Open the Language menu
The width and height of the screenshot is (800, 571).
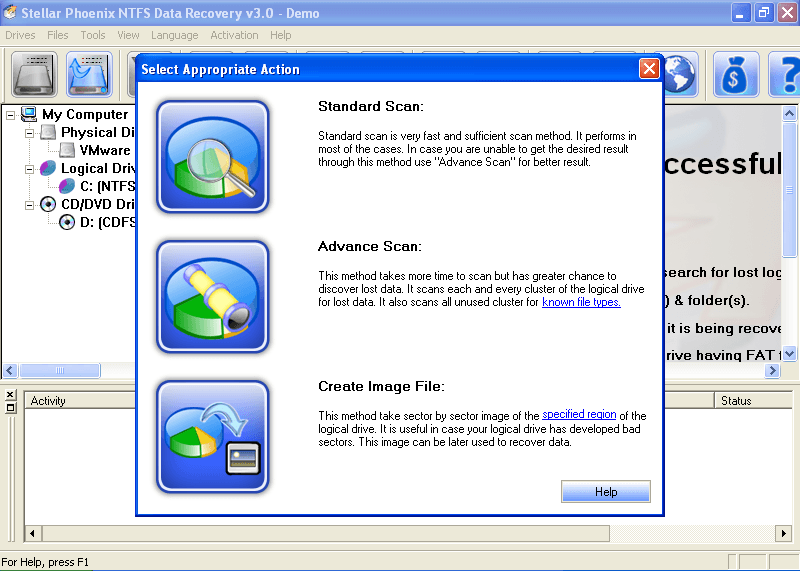pyautogui.click(x=174, y=35)
